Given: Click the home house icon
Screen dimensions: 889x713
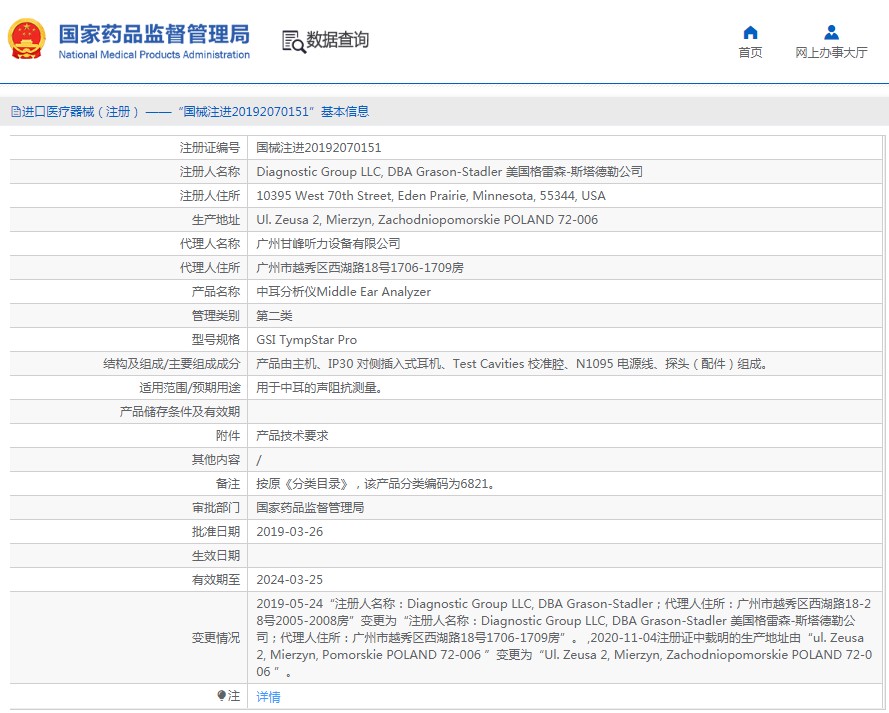Looking at the screenshot, I should pos(750,32).
